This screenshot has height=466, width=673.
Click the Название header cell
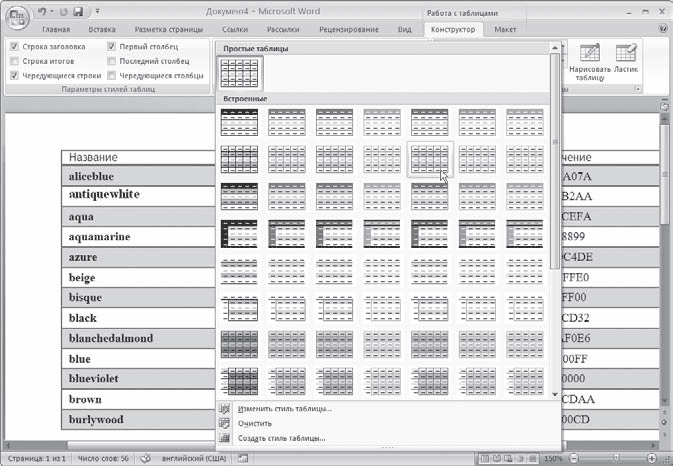(x=138, y=157)
